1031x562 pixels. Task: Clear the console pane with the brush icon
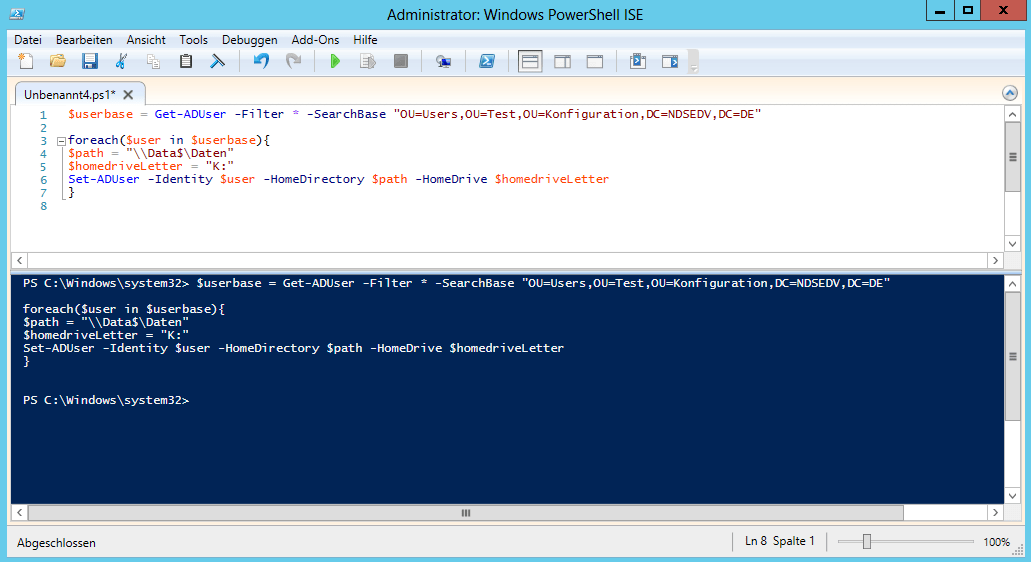pyautogui.click(x=217, y=62)
